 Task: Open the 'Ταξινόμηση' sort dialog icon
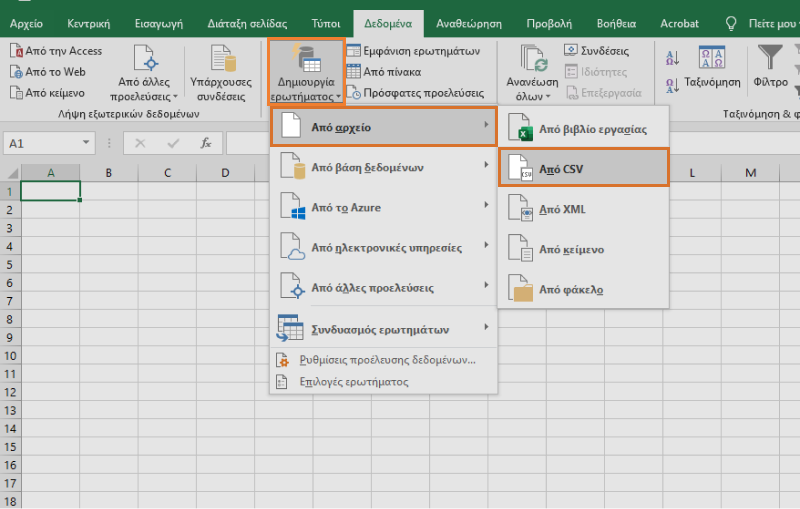coord(712,57)
